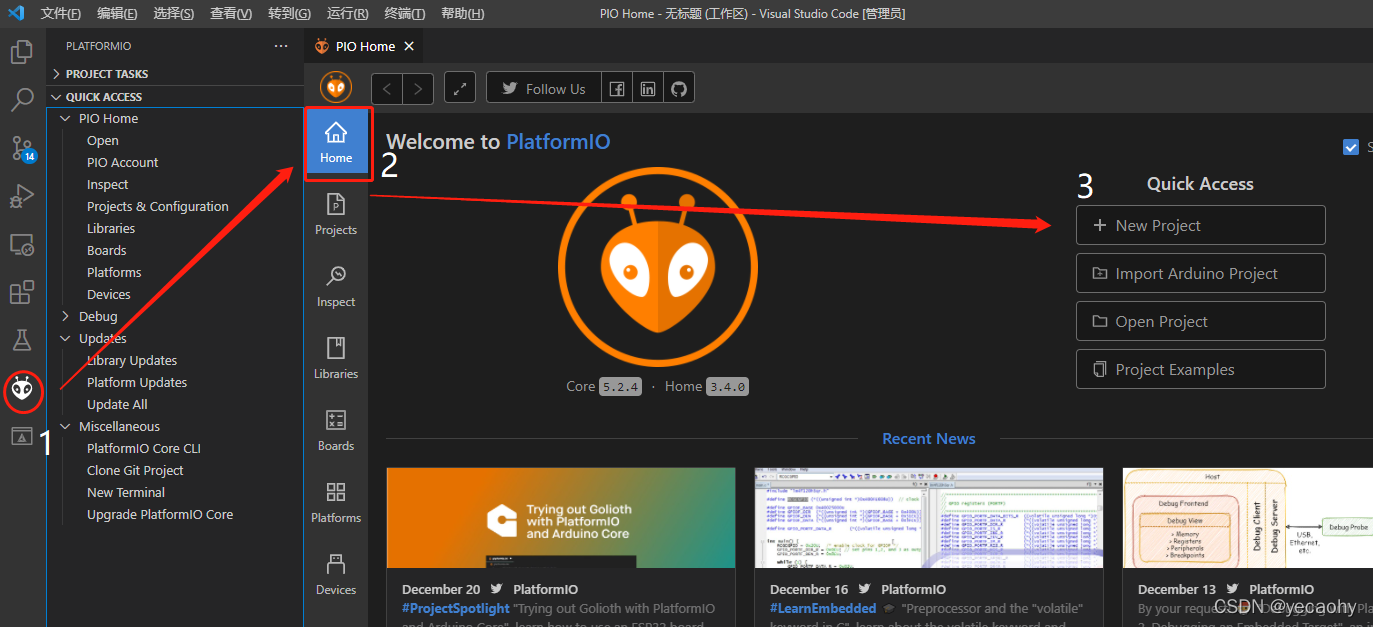
Task: Open the PlatformIO alien icon view
Action: [22, 389]
